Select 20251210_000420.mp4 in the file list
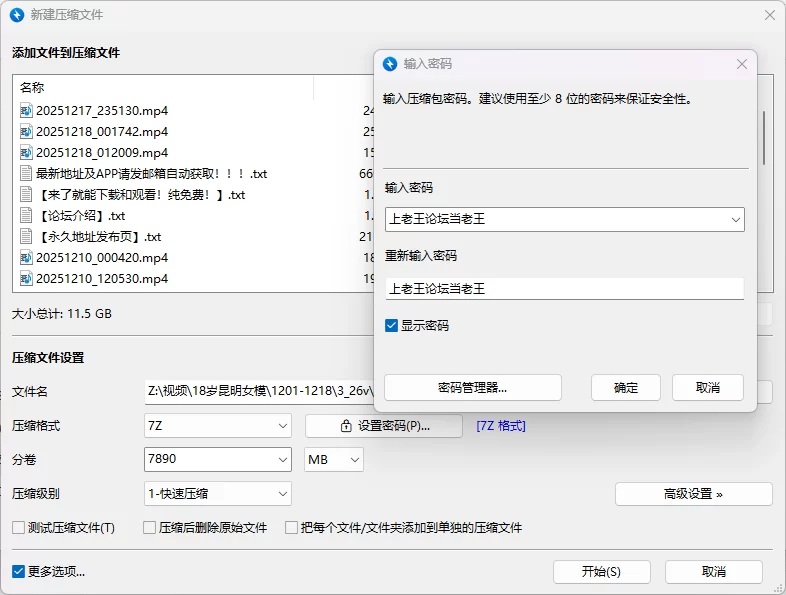 [102, 257]
